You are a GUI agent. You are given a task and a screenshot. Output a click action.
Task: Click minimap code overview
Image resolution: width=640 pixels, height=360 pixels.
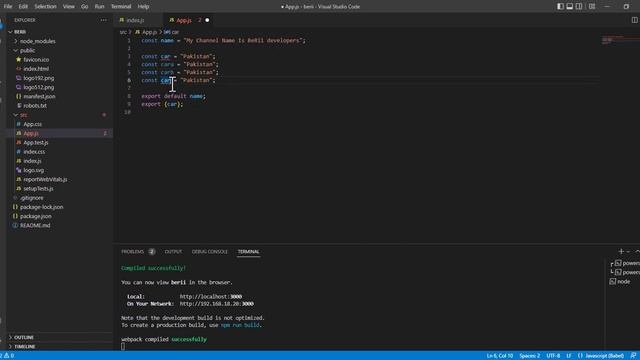click(x=620, y=40)
